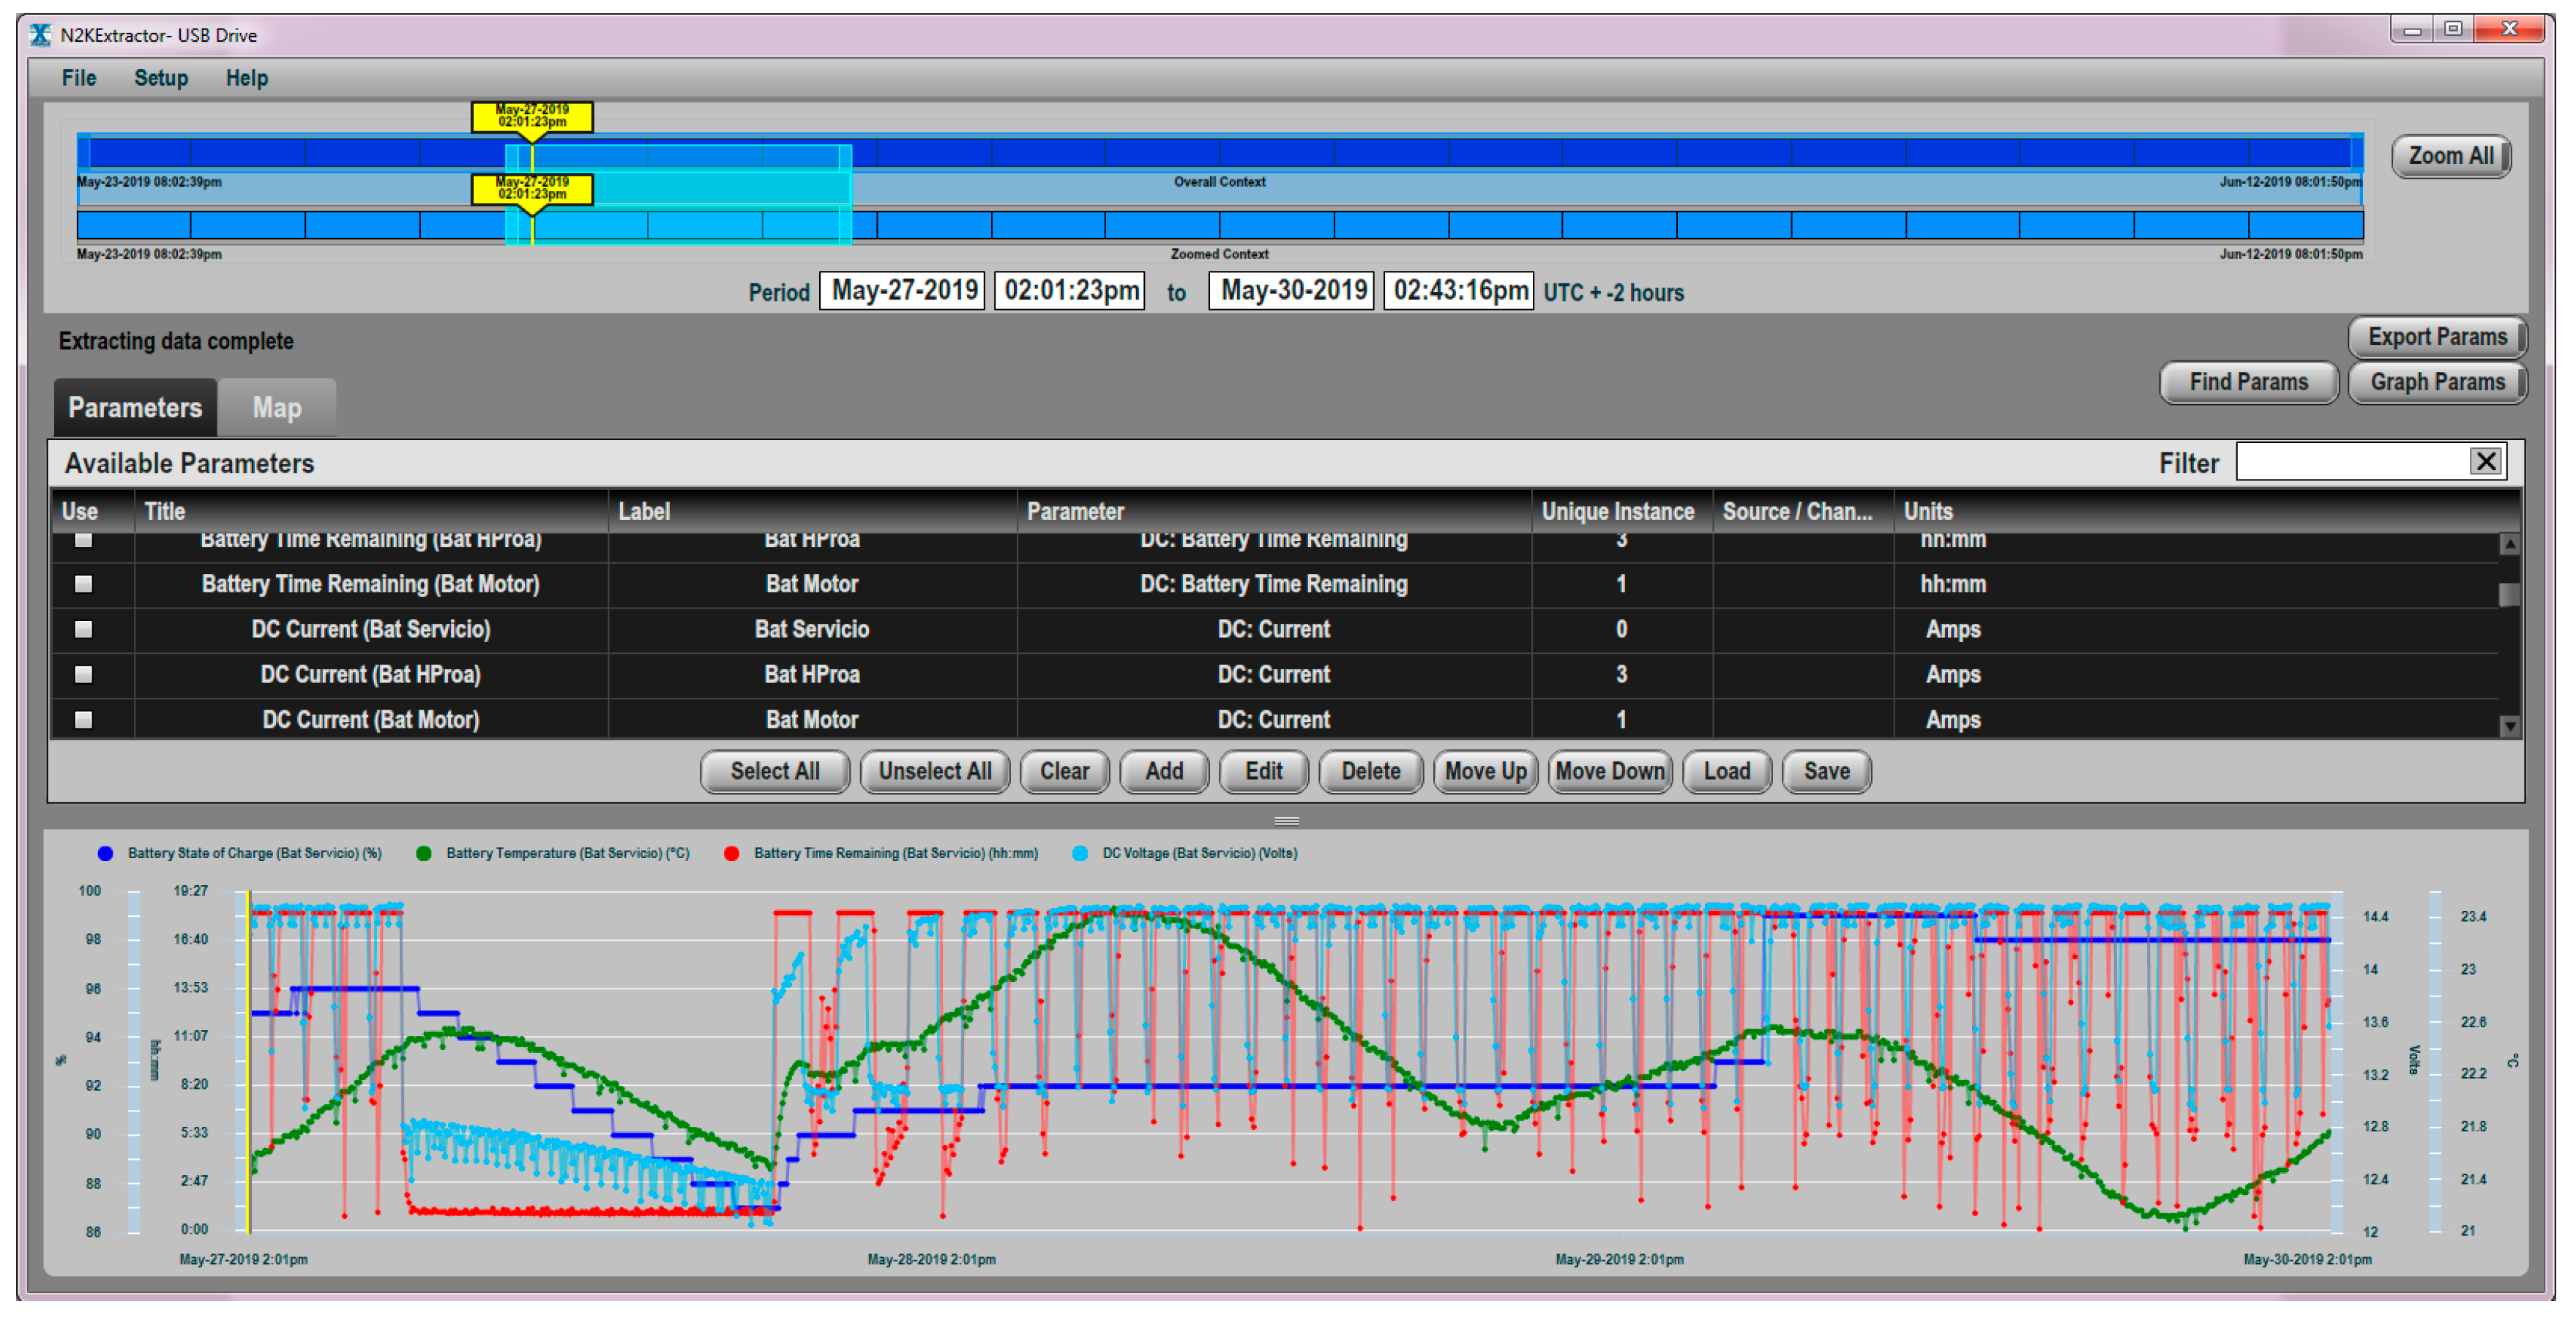The width and height of the screenshot is (2576, 1326).
Task: Click the panel splitter grip handle
Action: pos(1286,821)
